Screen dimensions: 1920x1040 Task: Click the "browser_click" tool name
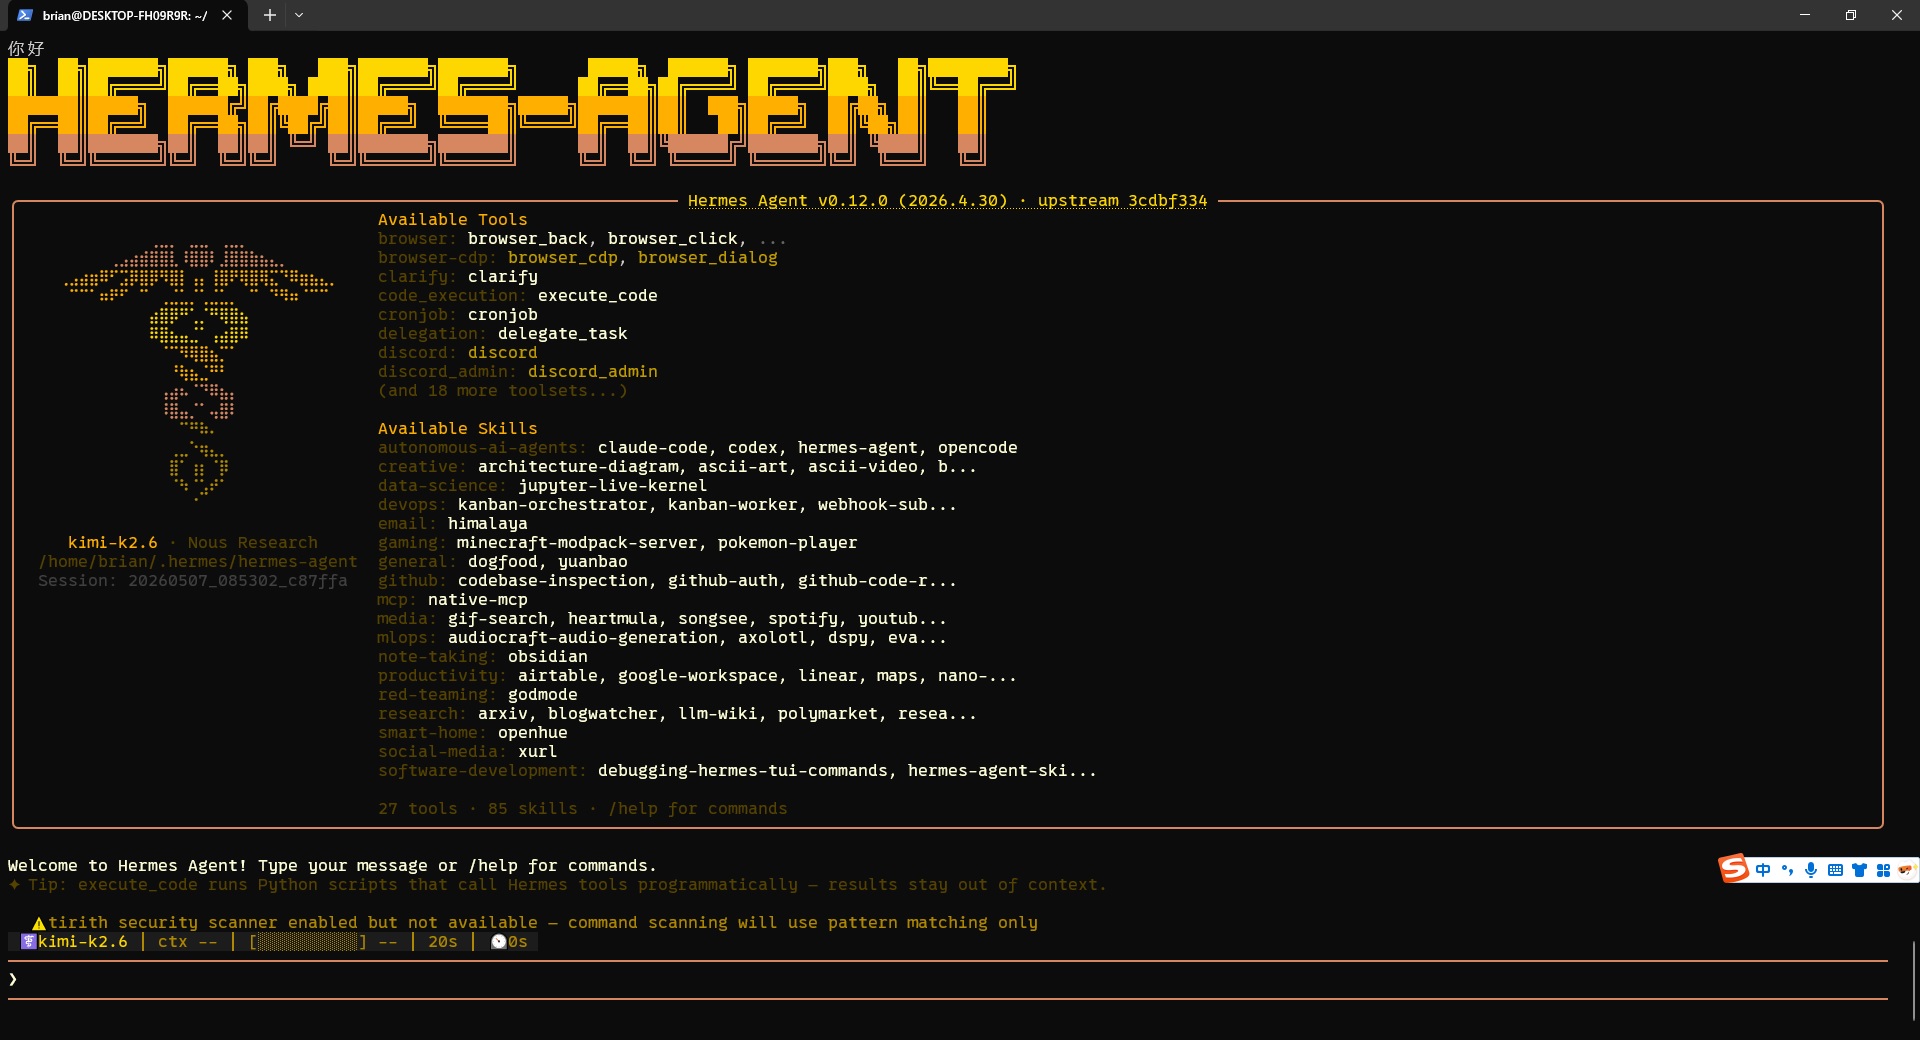pyautogui.click(x=672, y=238)
